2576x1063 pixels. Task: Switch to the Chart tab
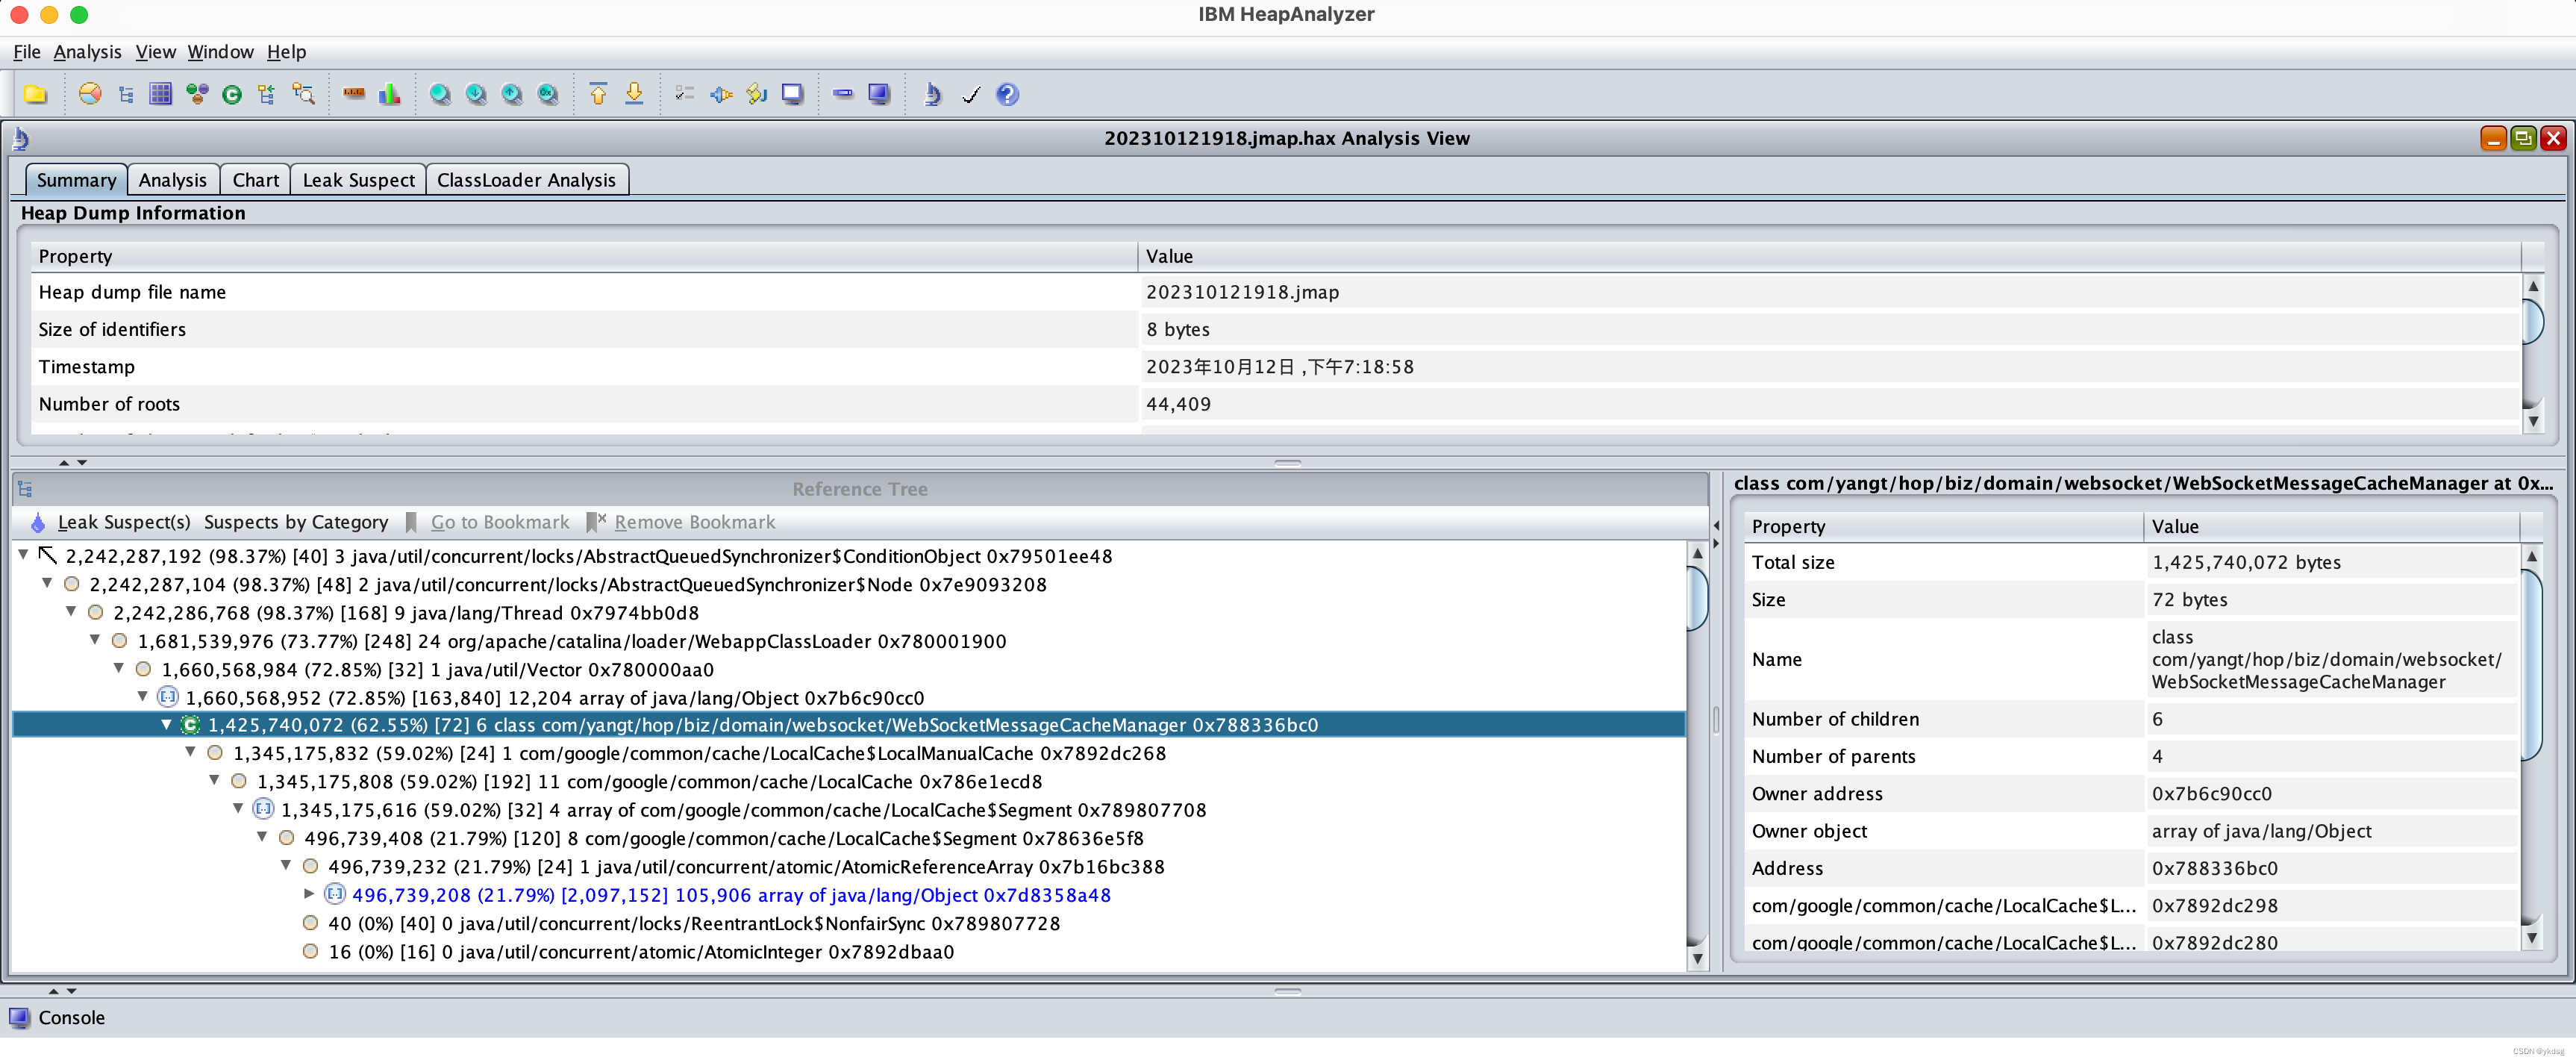pos(256,180)
